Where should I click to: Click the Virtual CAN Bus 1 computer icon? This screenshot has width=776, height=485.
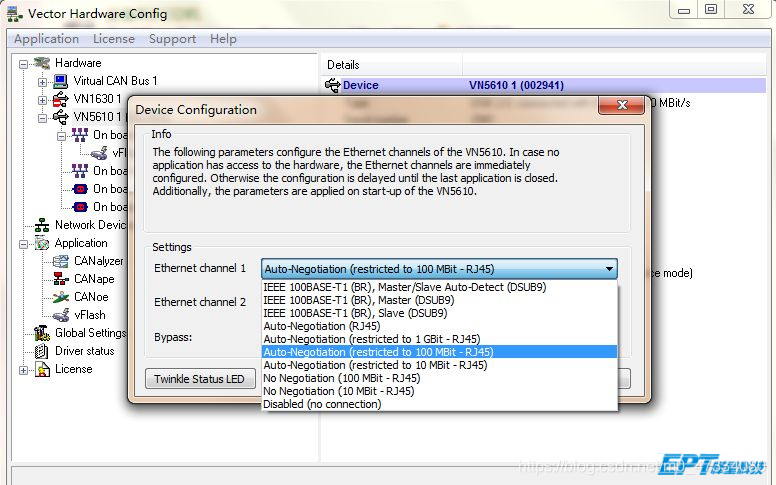click(x=60, y=81)
